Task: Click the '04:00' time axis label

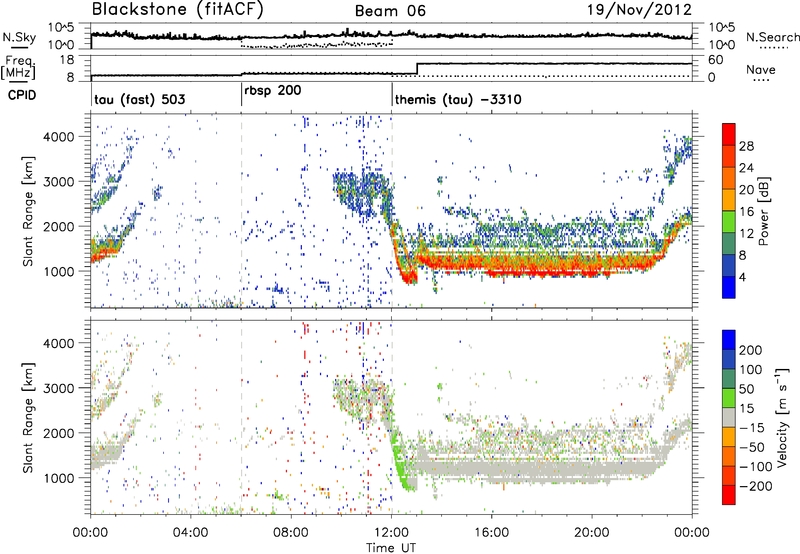Action: (x=190, y=533)
